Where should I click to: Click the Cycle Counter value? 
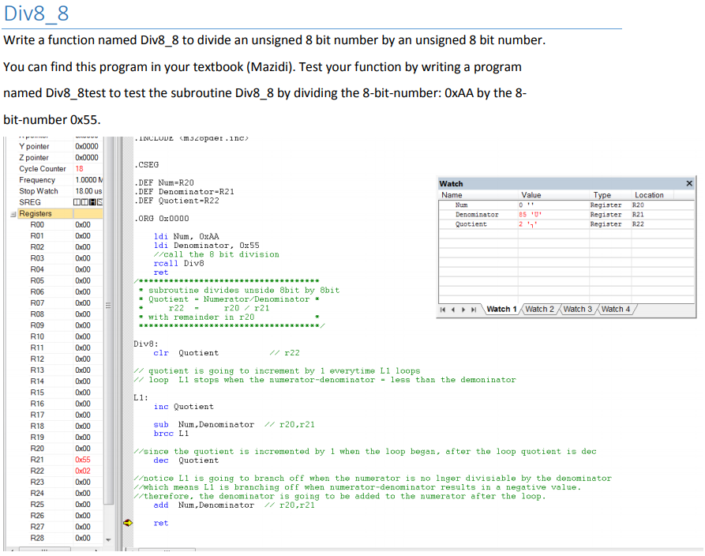(80, 169)
